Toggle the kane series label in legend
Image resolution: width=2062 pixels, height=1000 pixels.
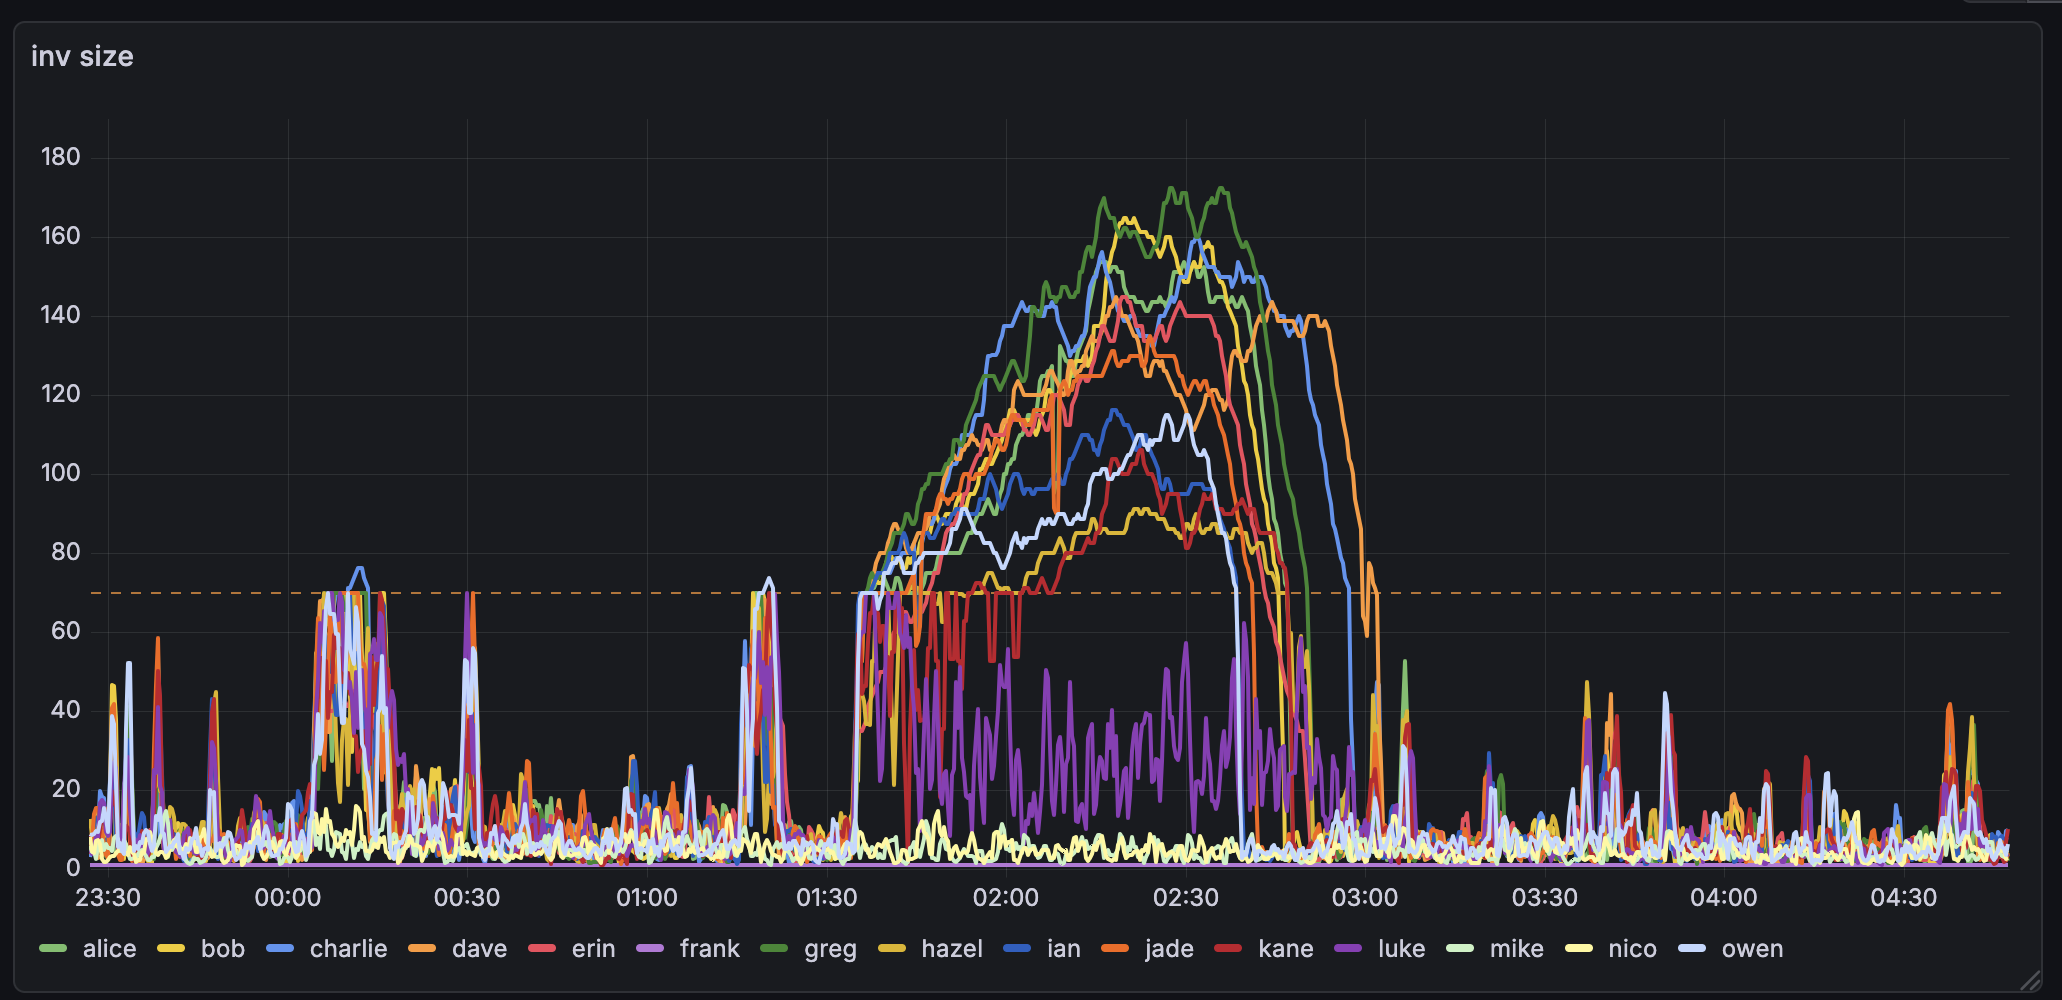(x=1285, y=949)
